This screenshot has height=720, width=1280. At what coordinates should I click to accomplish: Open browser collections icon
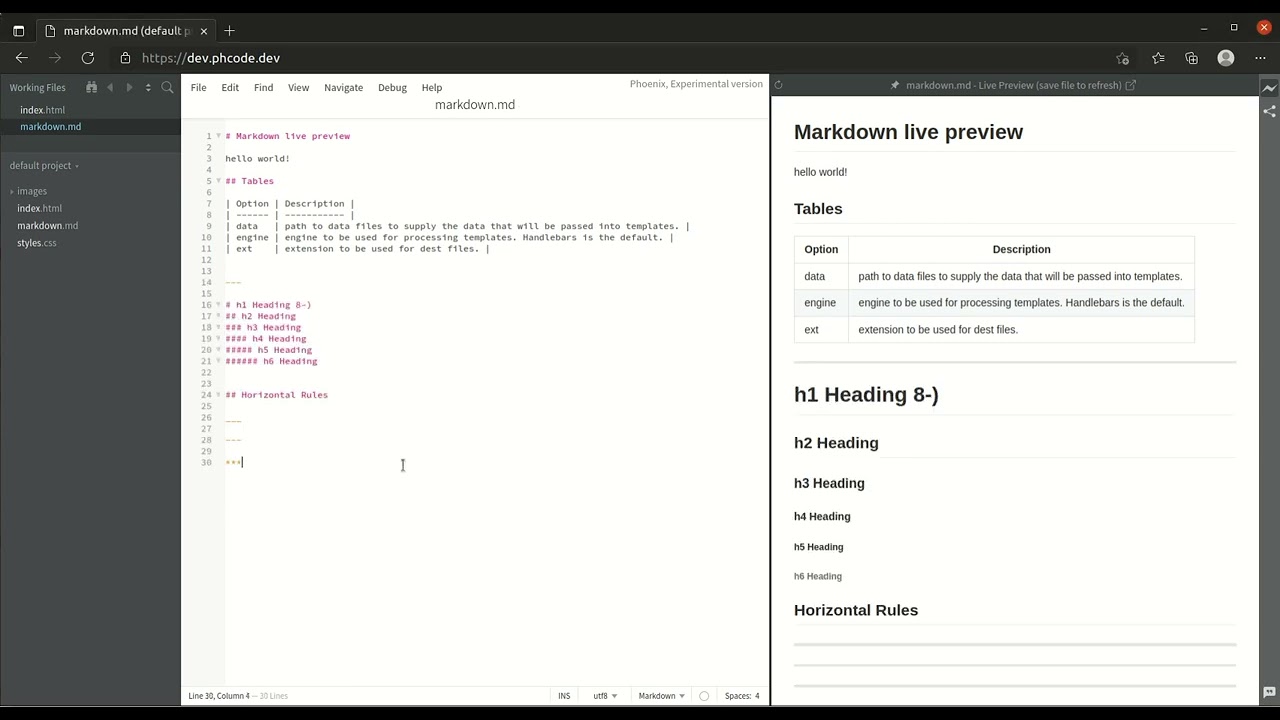coord(1192,58)
